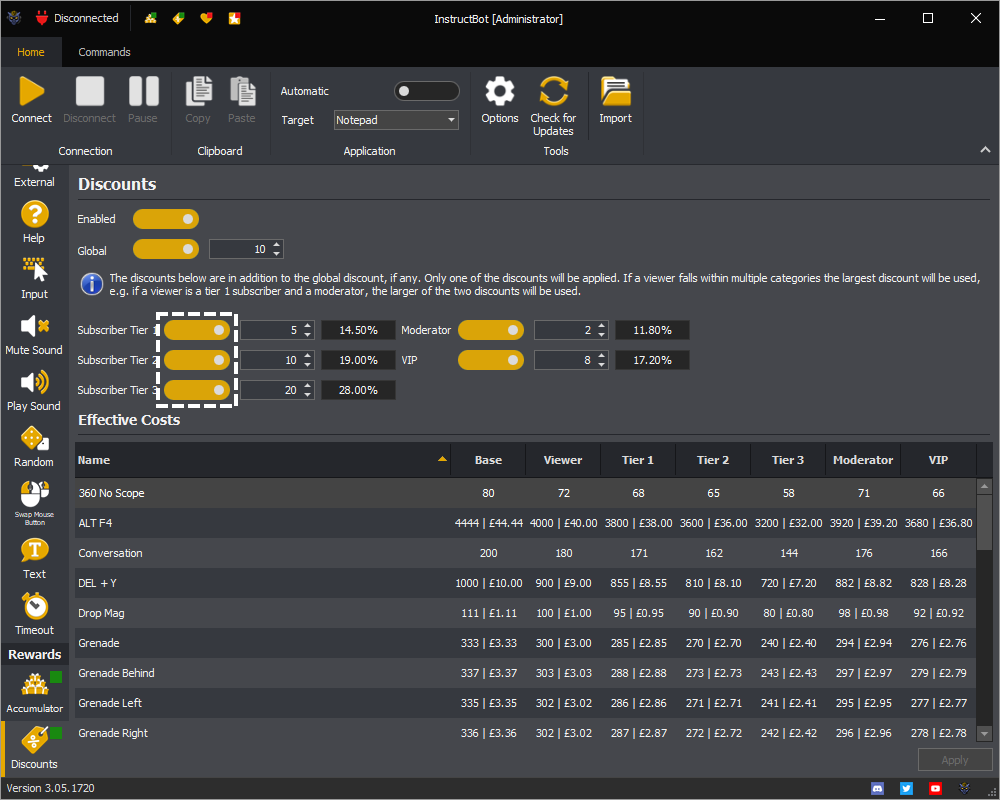Decrease VIP discount spinner
The width and height of the screenshot is (1000, 800).
click(601, 364)
